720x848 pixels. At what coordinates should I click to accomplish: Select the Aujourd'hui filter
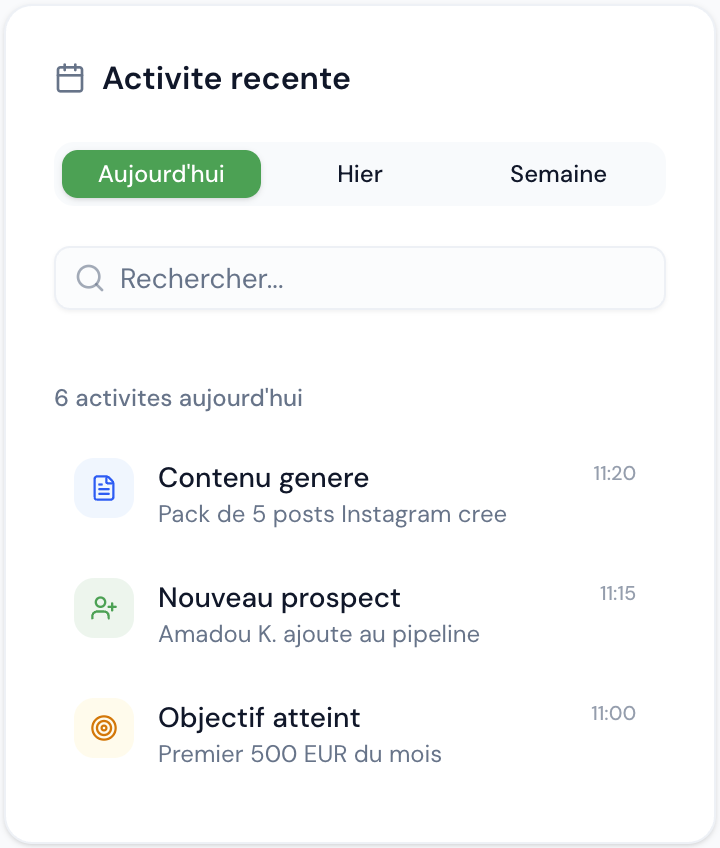[161, 174]
